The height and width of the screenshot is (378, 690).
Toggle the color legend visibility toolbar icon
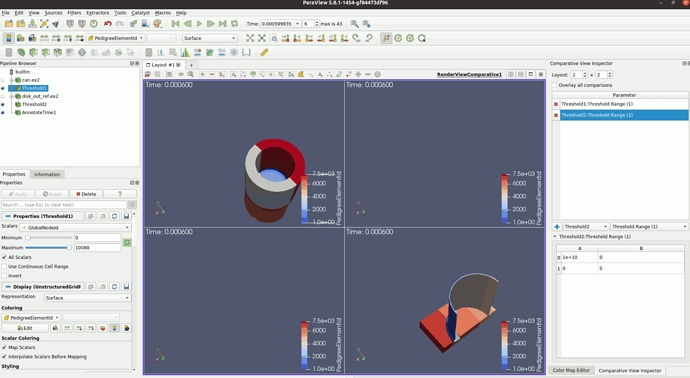(x=9, y=38)
